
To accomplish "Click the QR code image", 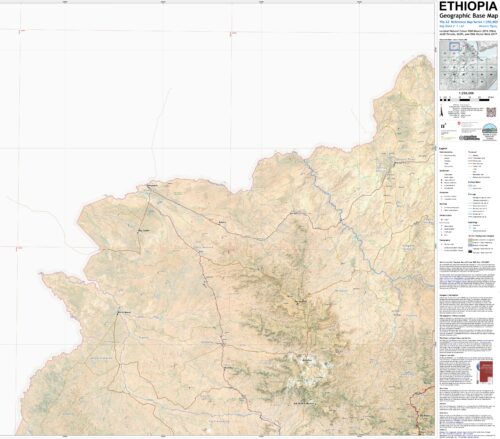I will [x=491, y=112].
